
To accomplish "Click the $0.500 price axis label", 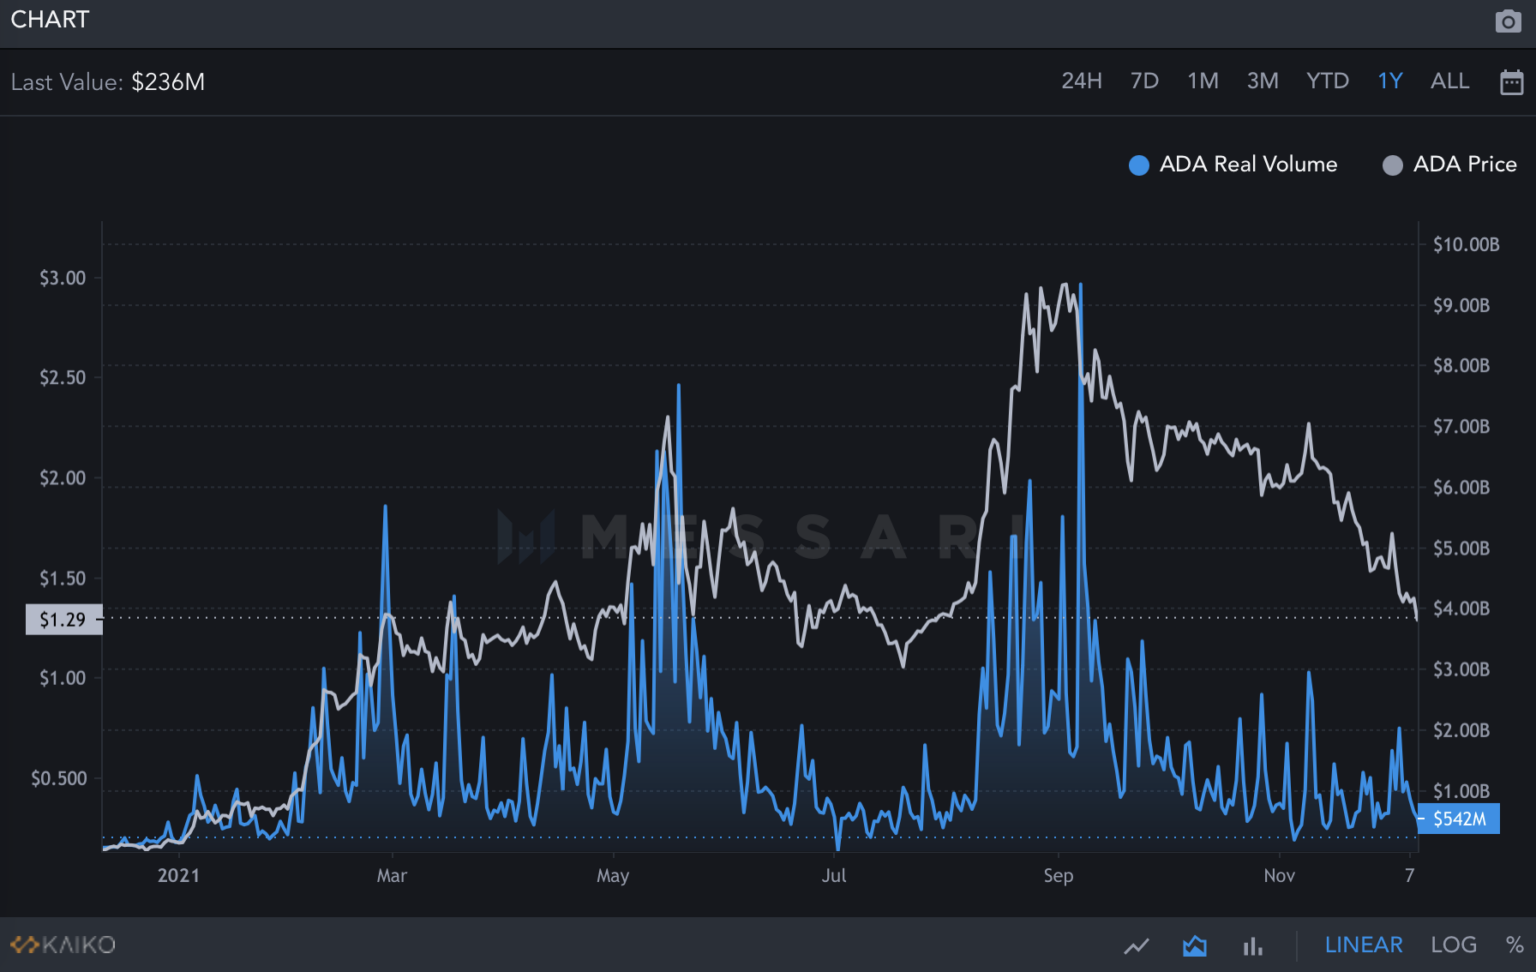I will [x=59, y=778].
